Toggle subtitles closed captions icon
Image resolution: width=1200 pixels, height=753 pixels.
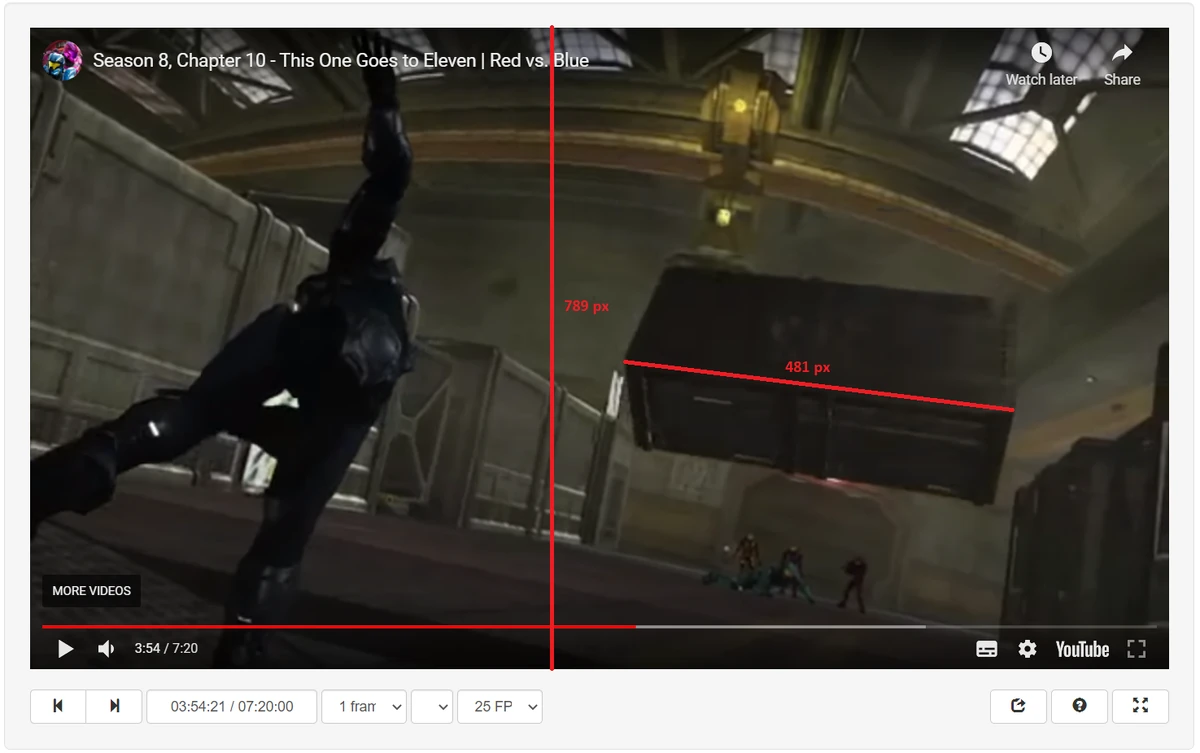986,649
